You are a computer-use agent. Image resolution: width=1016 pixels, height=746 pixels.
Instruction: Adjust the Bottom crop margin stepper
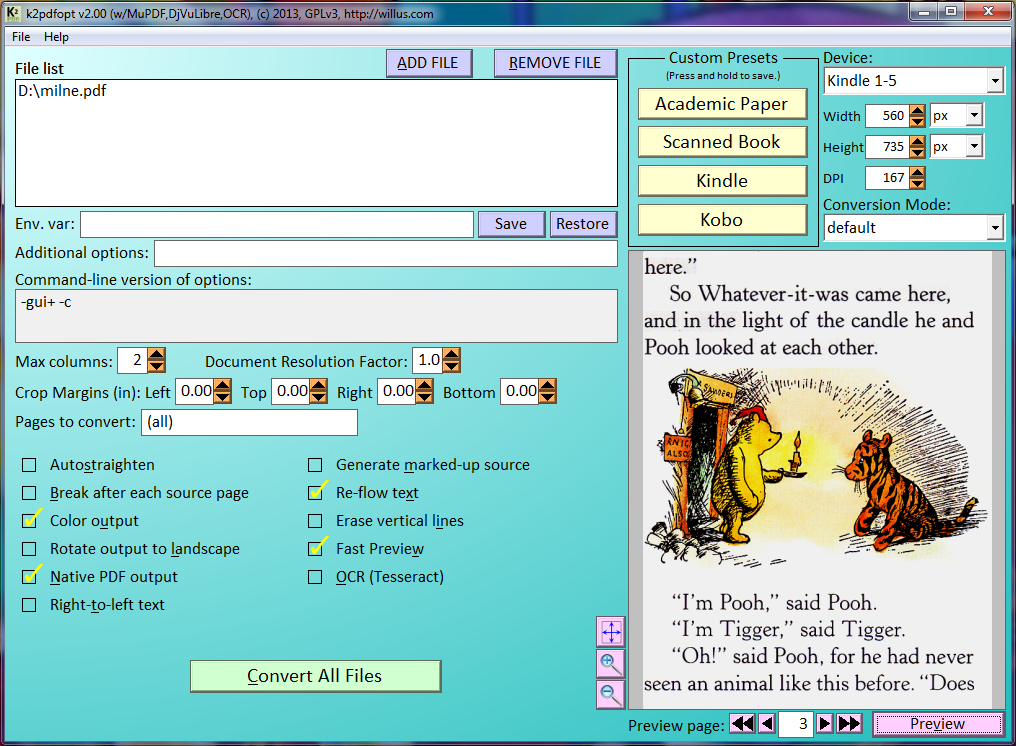pos(547,391)
